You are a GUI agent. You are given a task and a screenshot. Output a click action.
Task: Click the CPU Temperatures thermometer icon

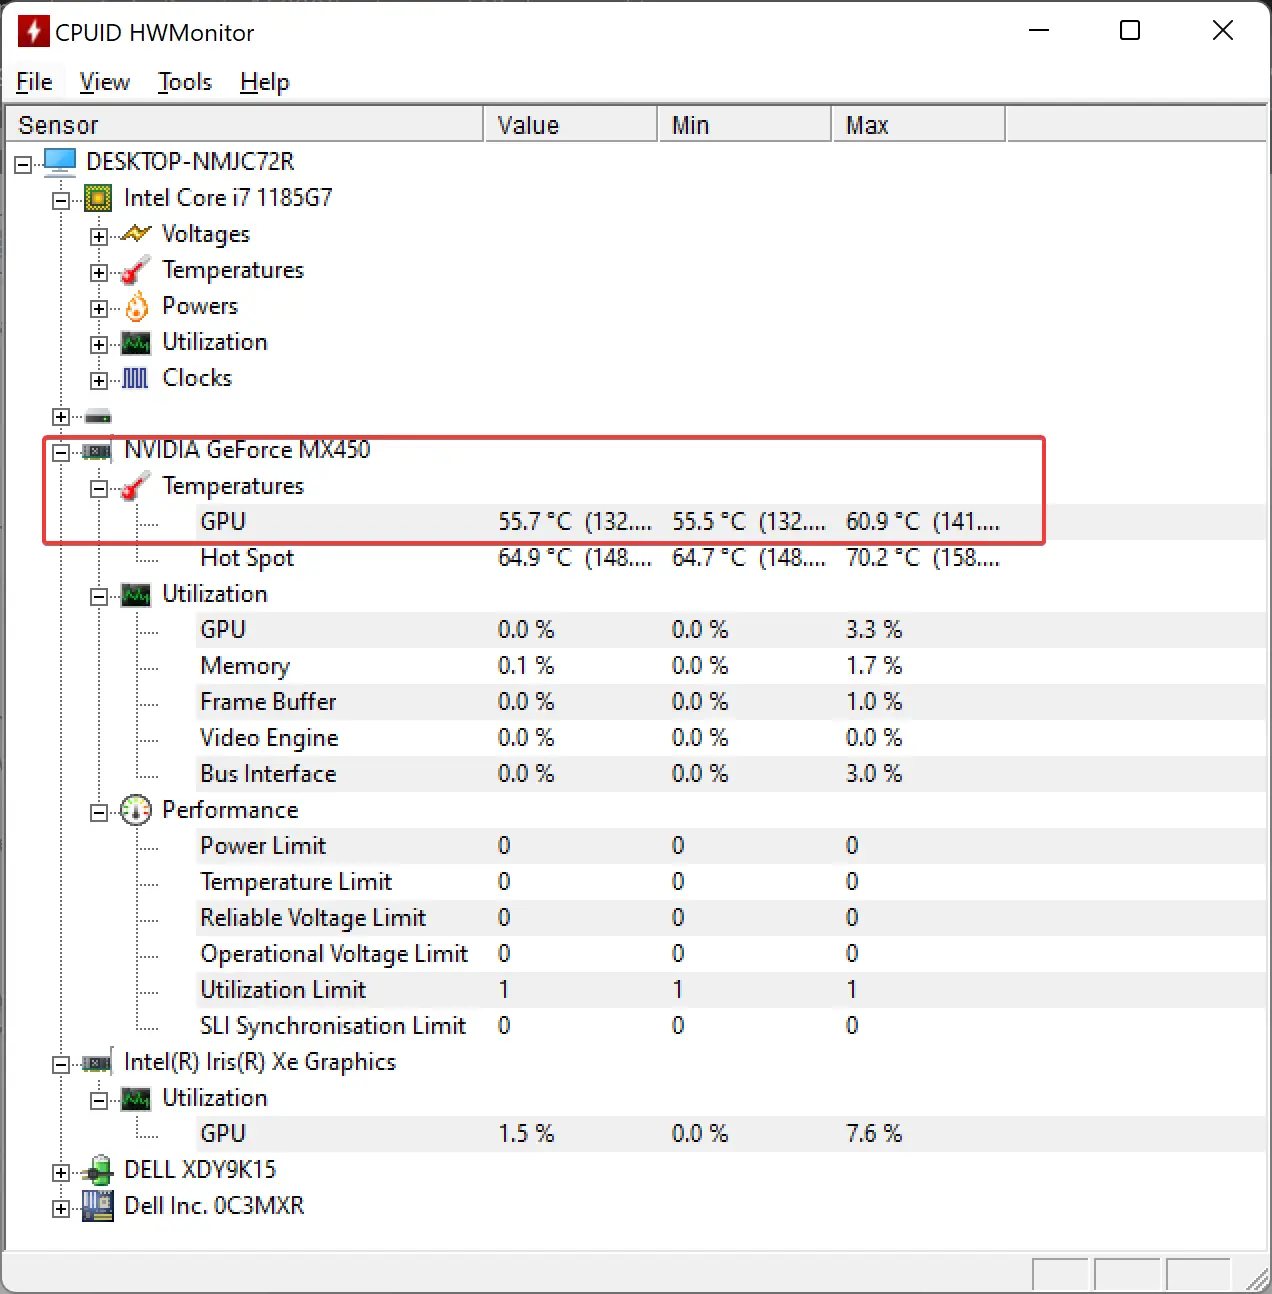[x=136, y=270]
